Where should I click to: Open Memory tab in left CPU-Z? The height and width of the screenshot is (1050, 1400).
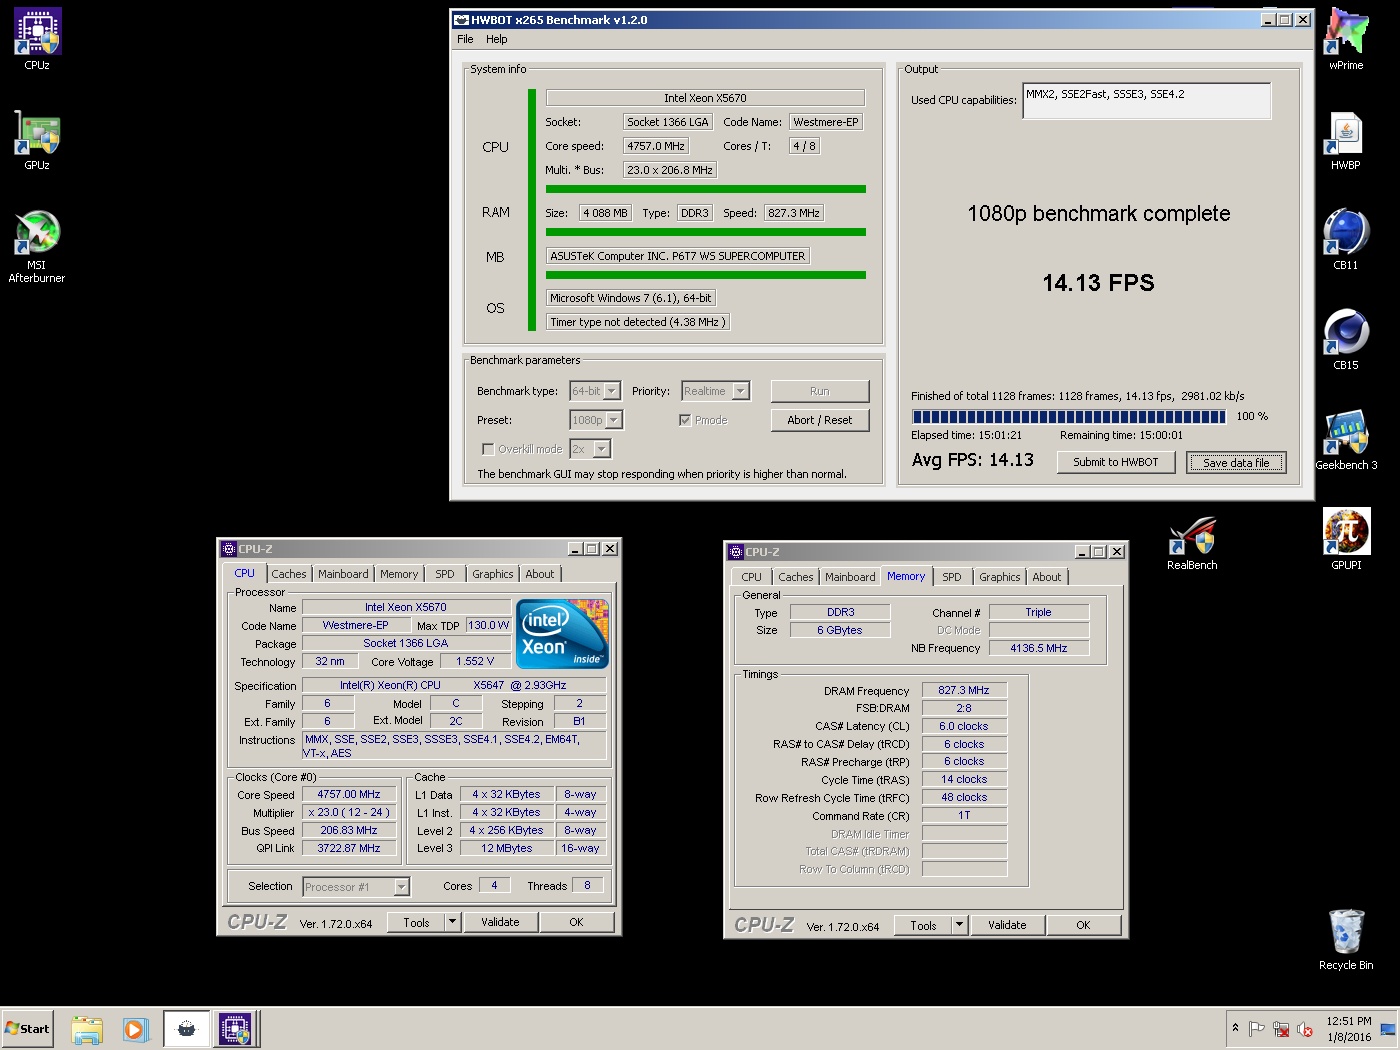pyautogui.click(x=399, y=574)
